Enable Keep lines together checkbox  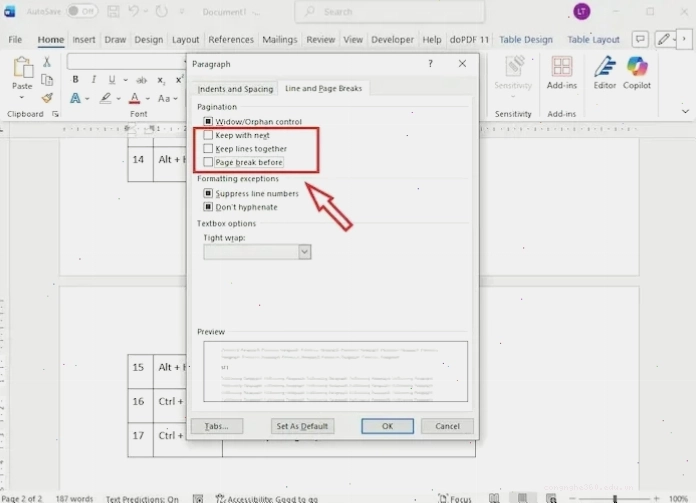[x=208, y=148]
